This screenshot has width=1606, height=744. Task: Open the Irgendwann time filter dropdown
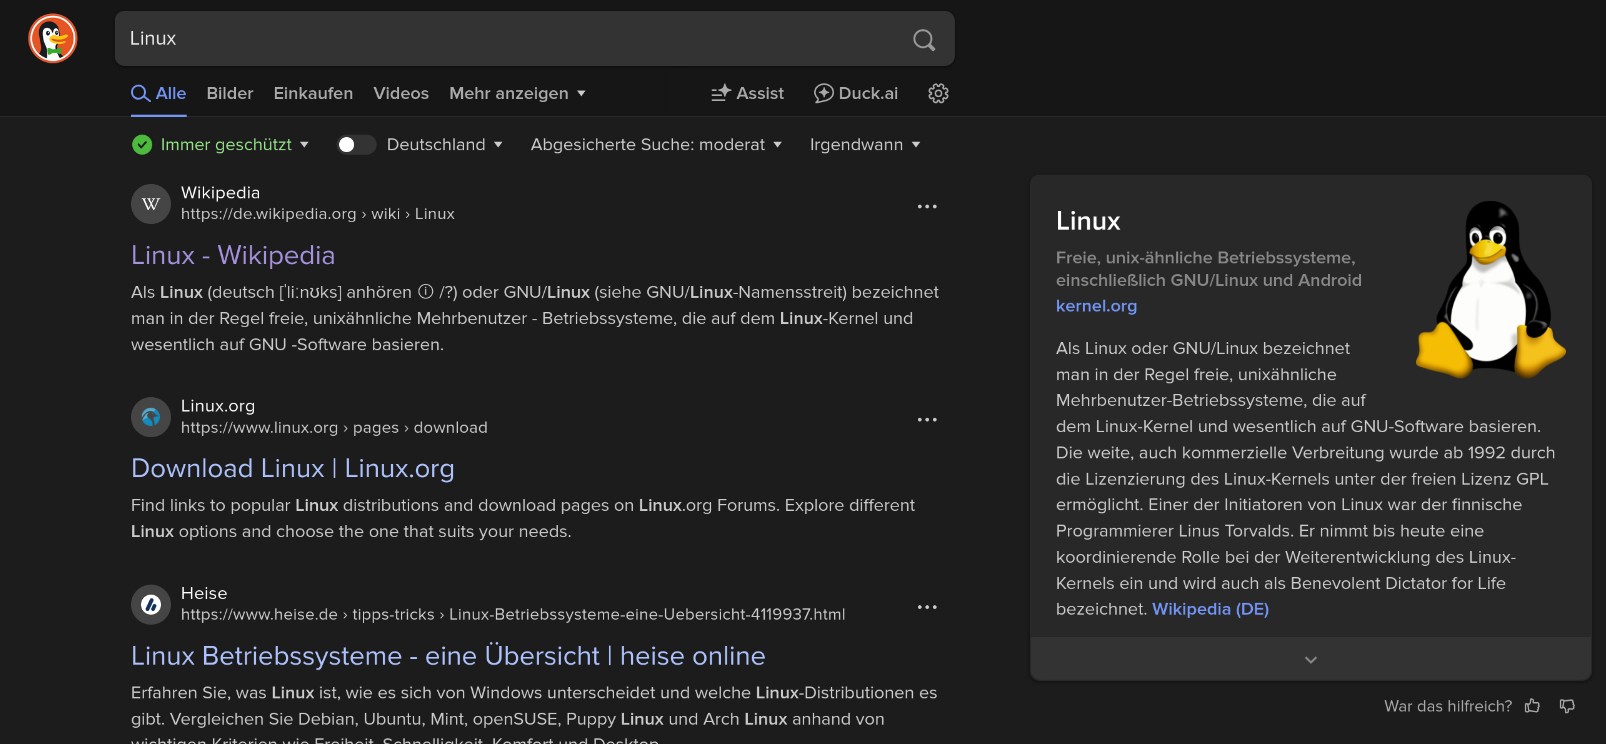(x=865, y=145)
